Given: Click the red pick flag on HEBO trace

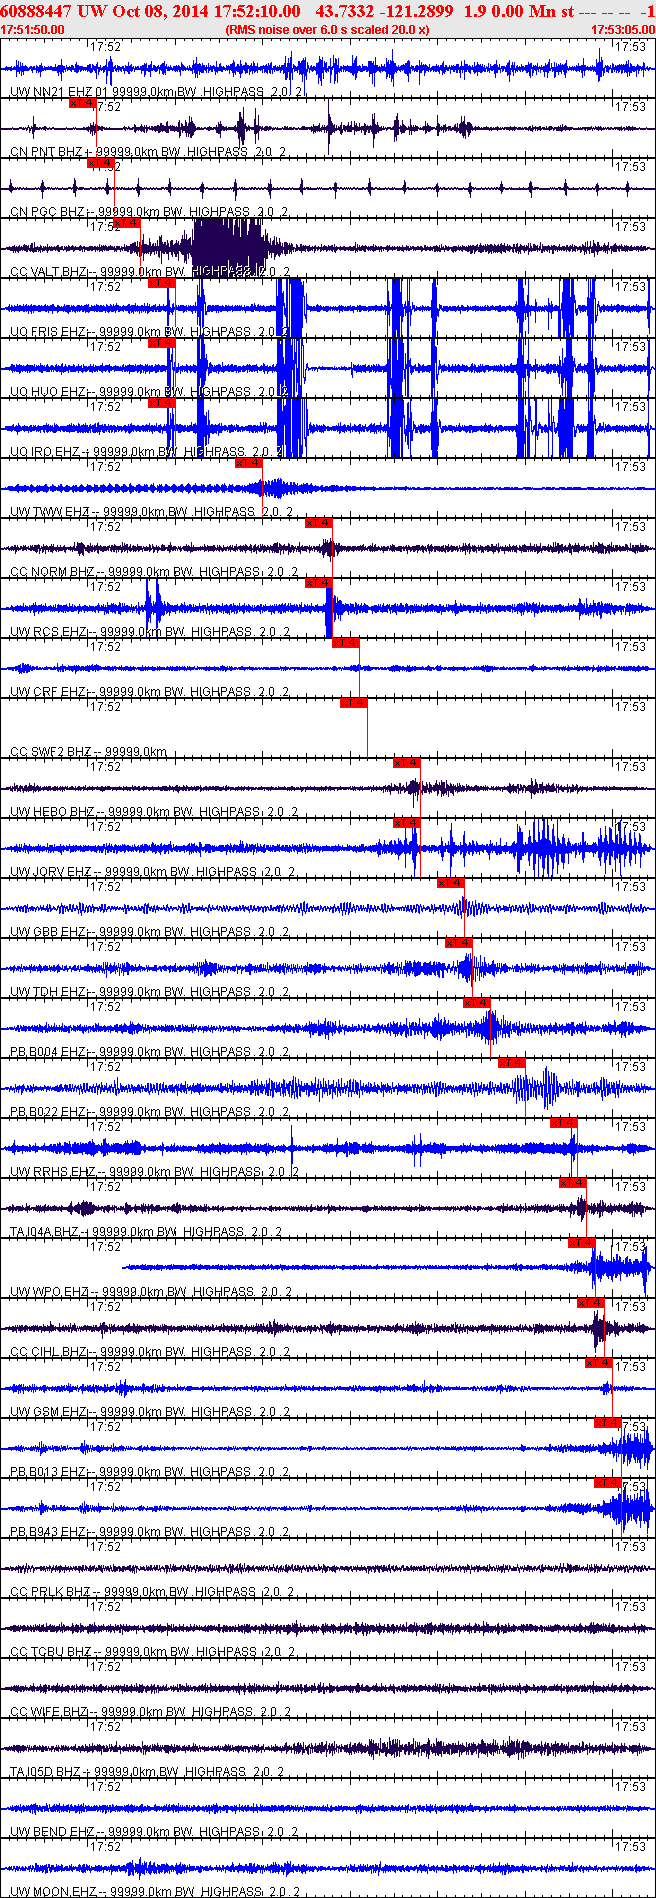Looking at the screenshot, I should point(407,763).
